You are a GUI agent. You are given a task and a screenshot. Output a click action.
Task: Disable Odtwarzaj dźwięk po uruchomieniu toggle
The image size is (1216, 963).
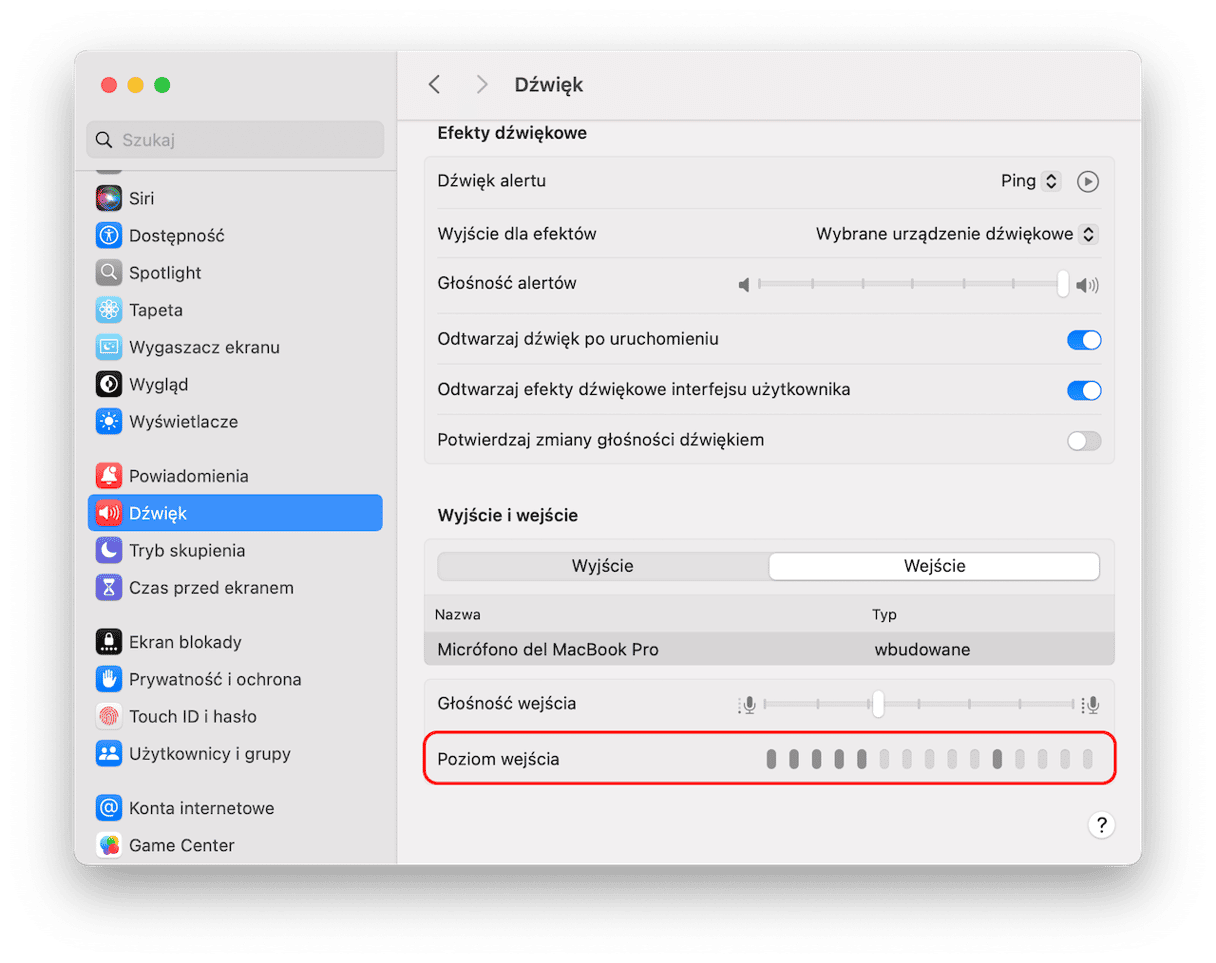[1084, 340]
